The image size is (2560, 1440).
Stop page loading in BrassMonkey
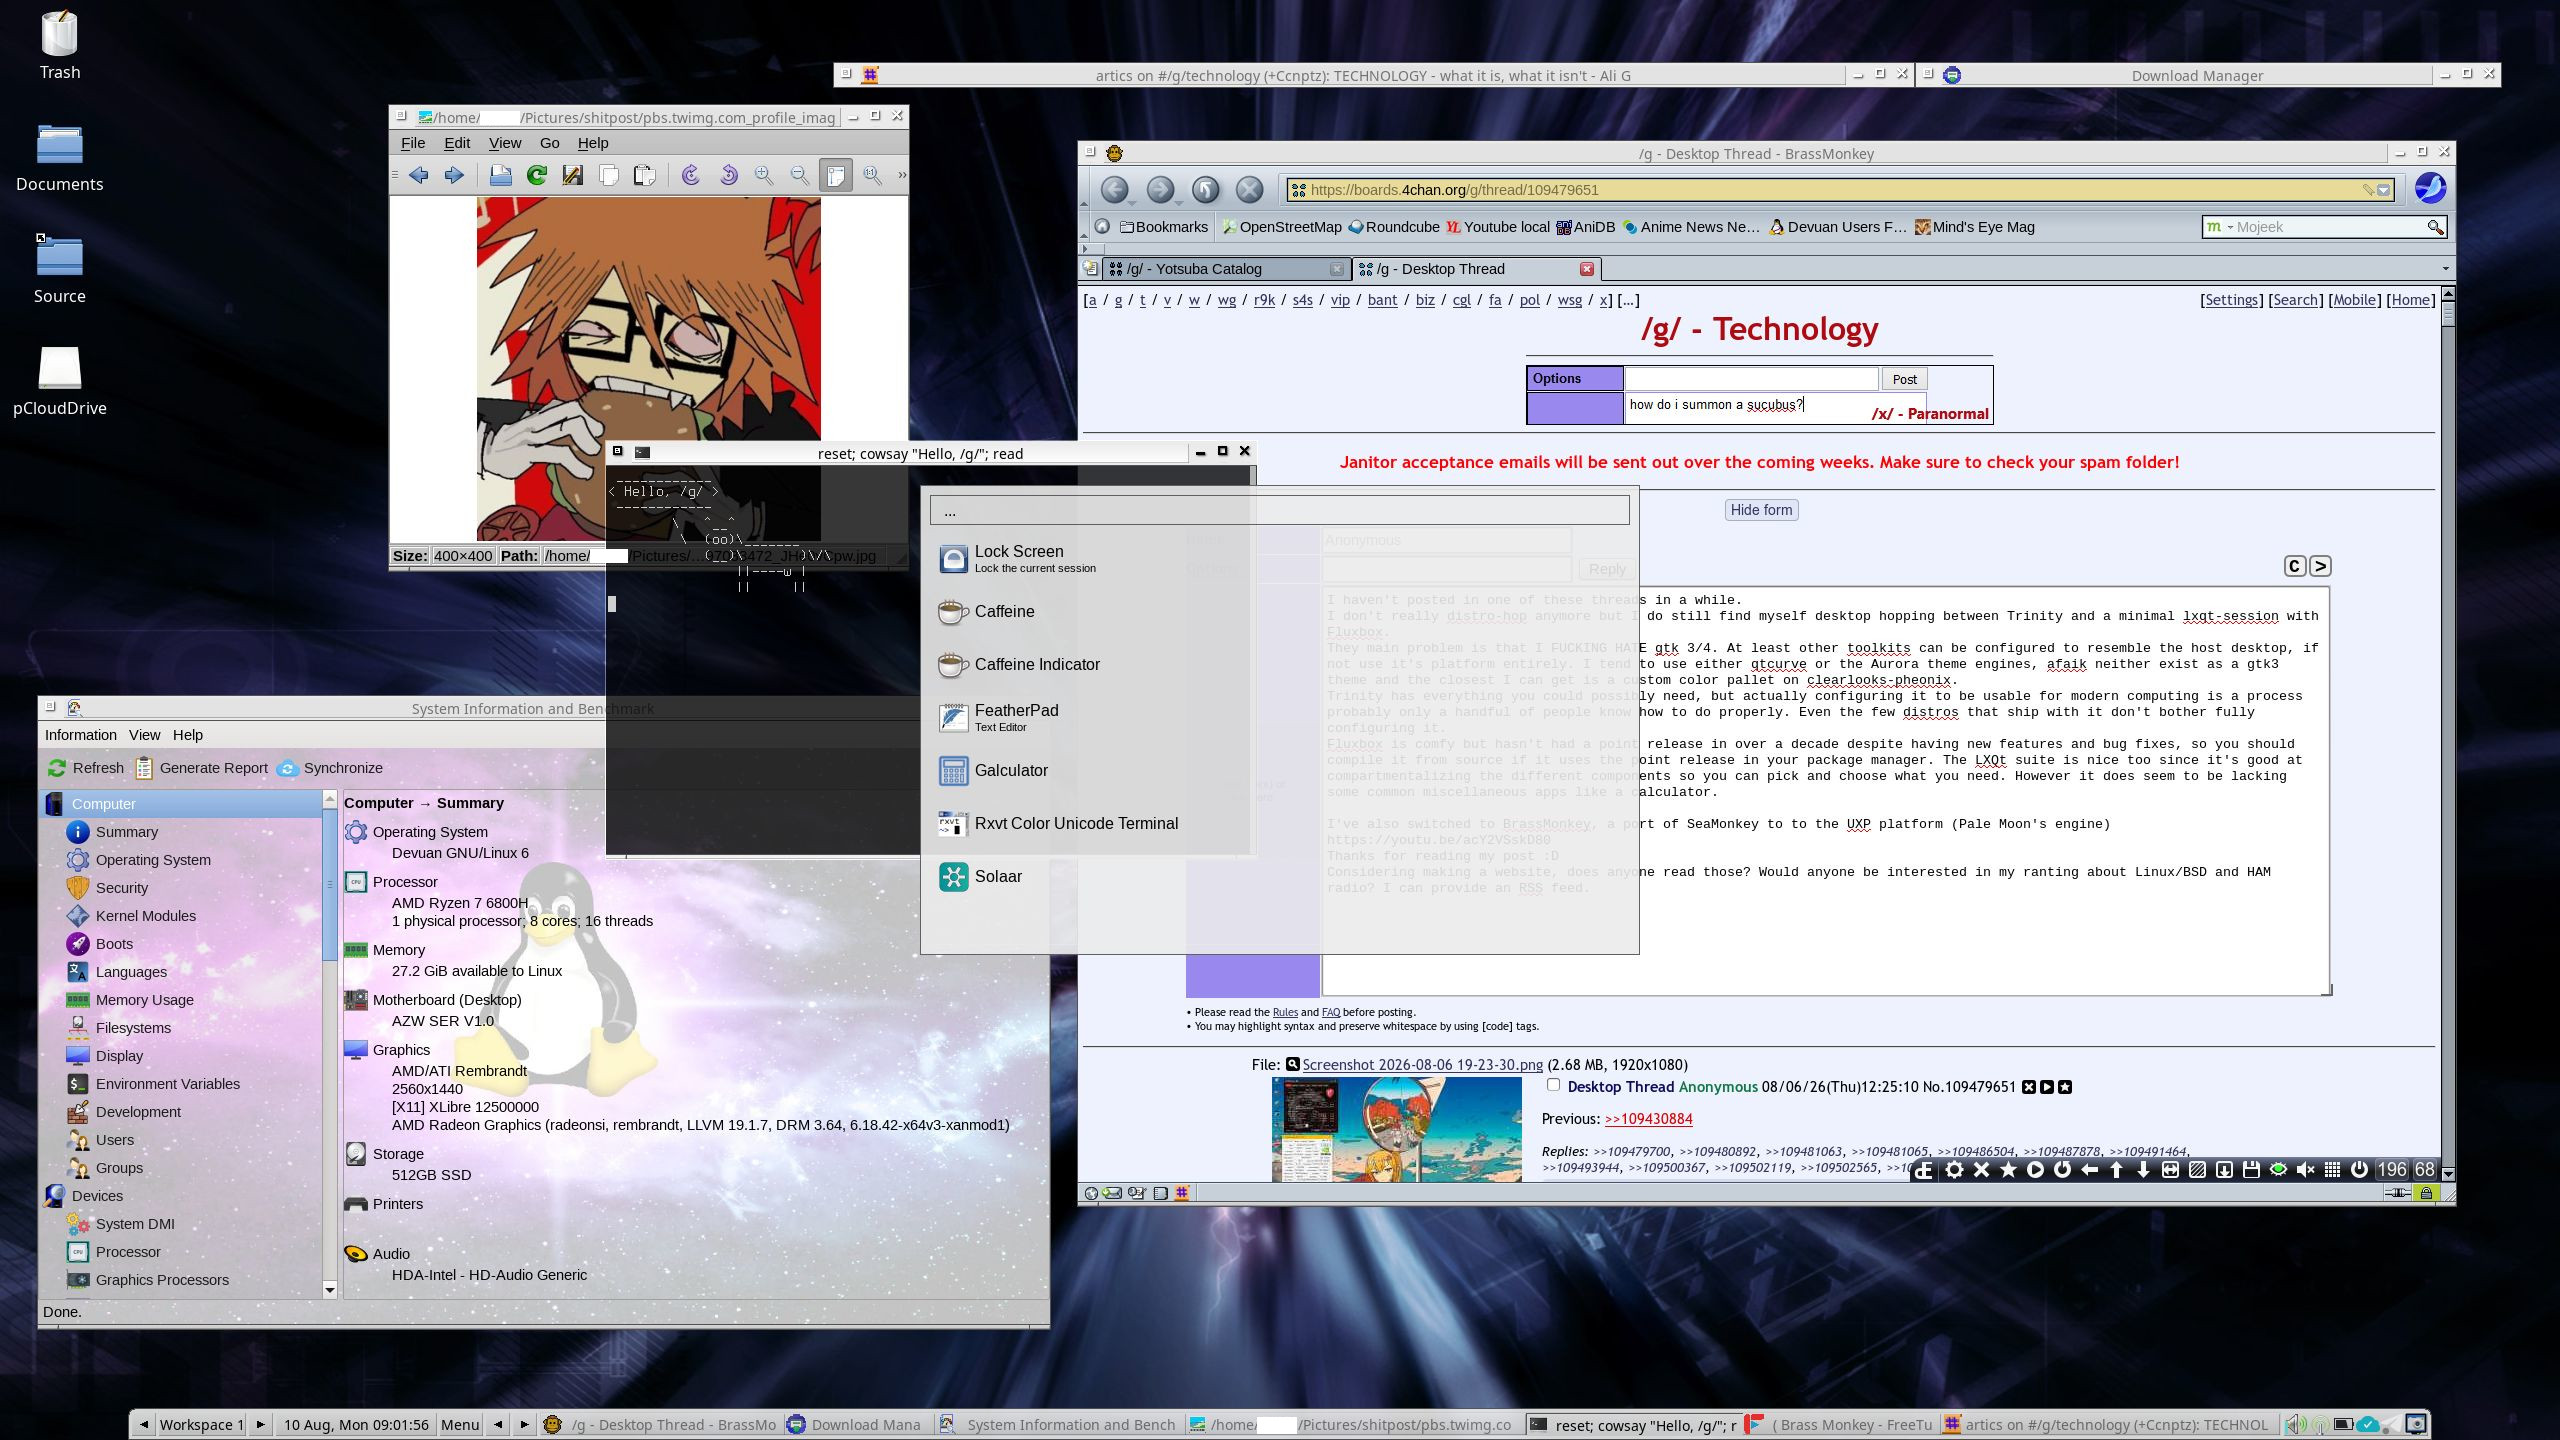tap(1249, 189)
